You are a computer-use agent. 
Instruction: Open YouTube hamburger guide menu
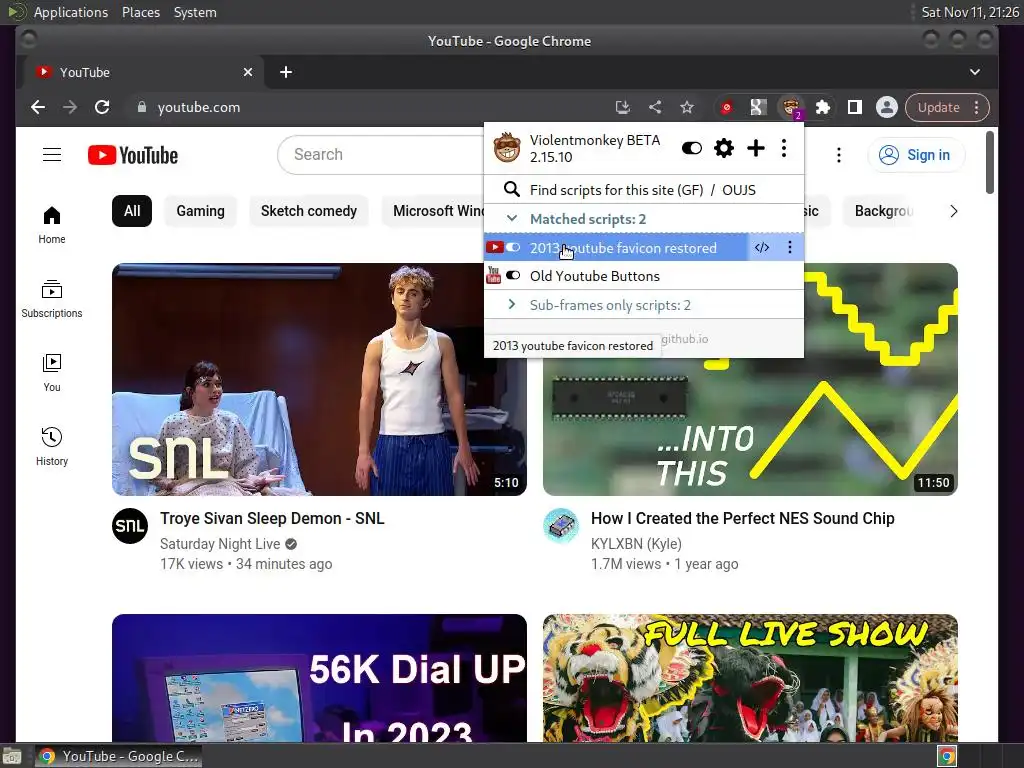click(52, 155)
